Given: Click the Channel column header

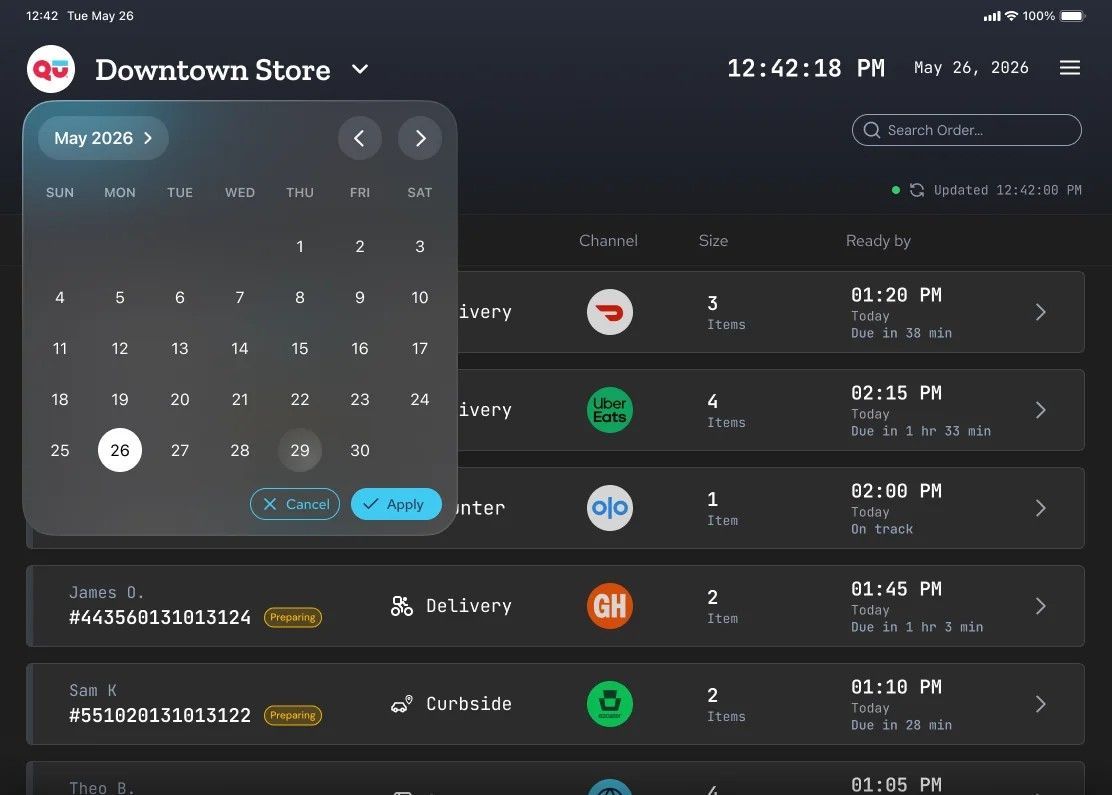Looking at the screenshot, I should pos(608,241).
